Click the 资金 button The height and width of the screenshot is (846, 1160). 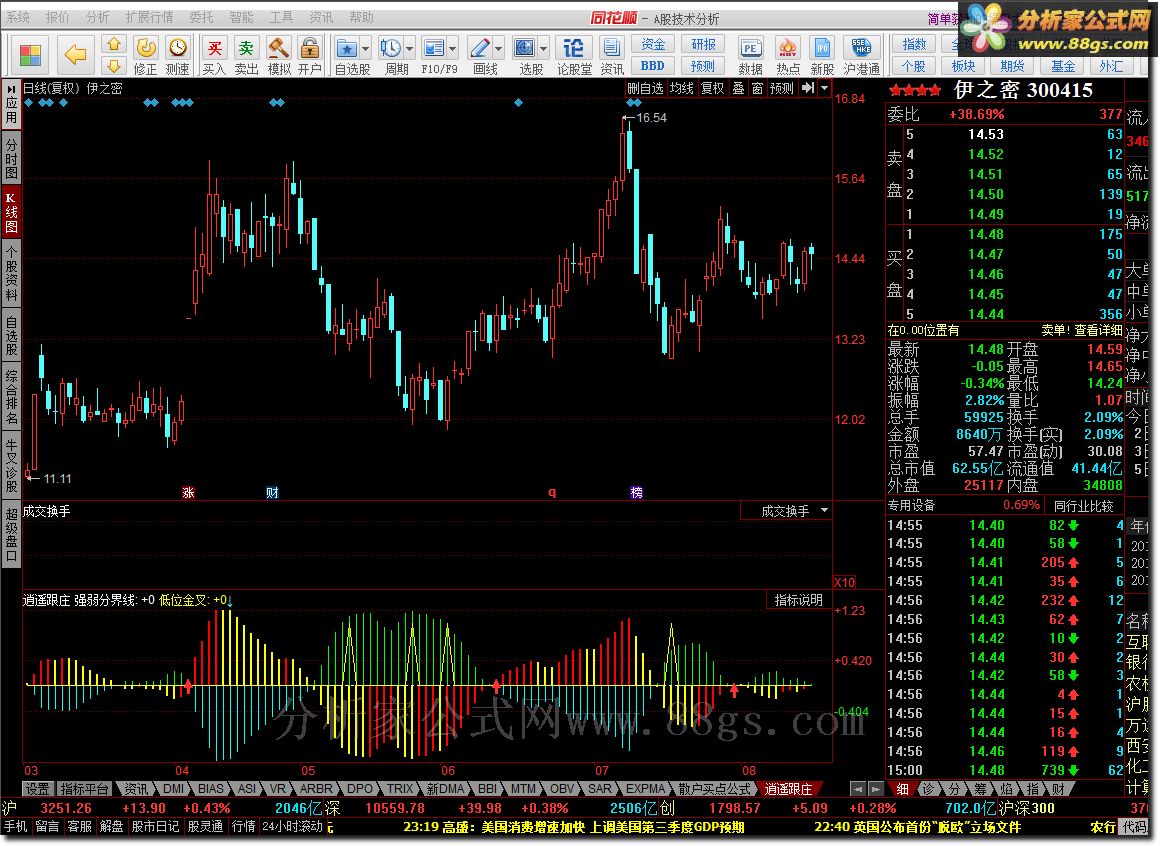652,44
